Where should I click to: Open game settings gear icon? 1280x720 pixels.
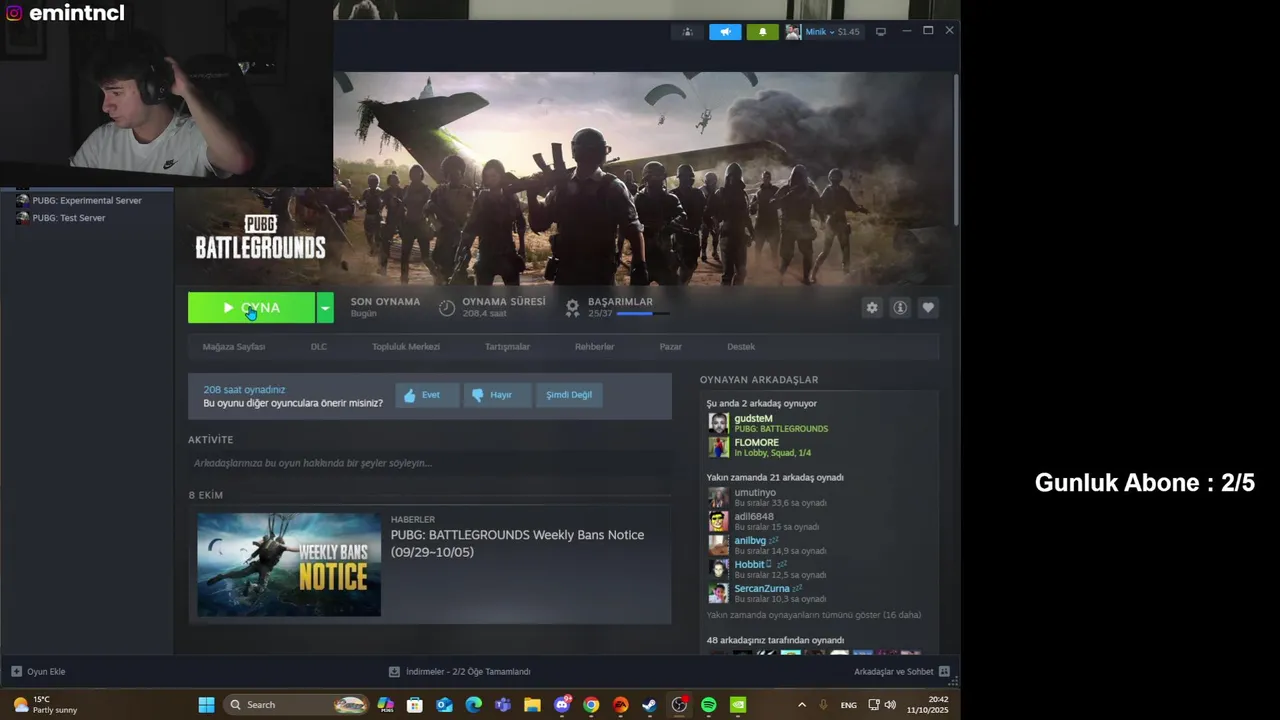(872, 308)
